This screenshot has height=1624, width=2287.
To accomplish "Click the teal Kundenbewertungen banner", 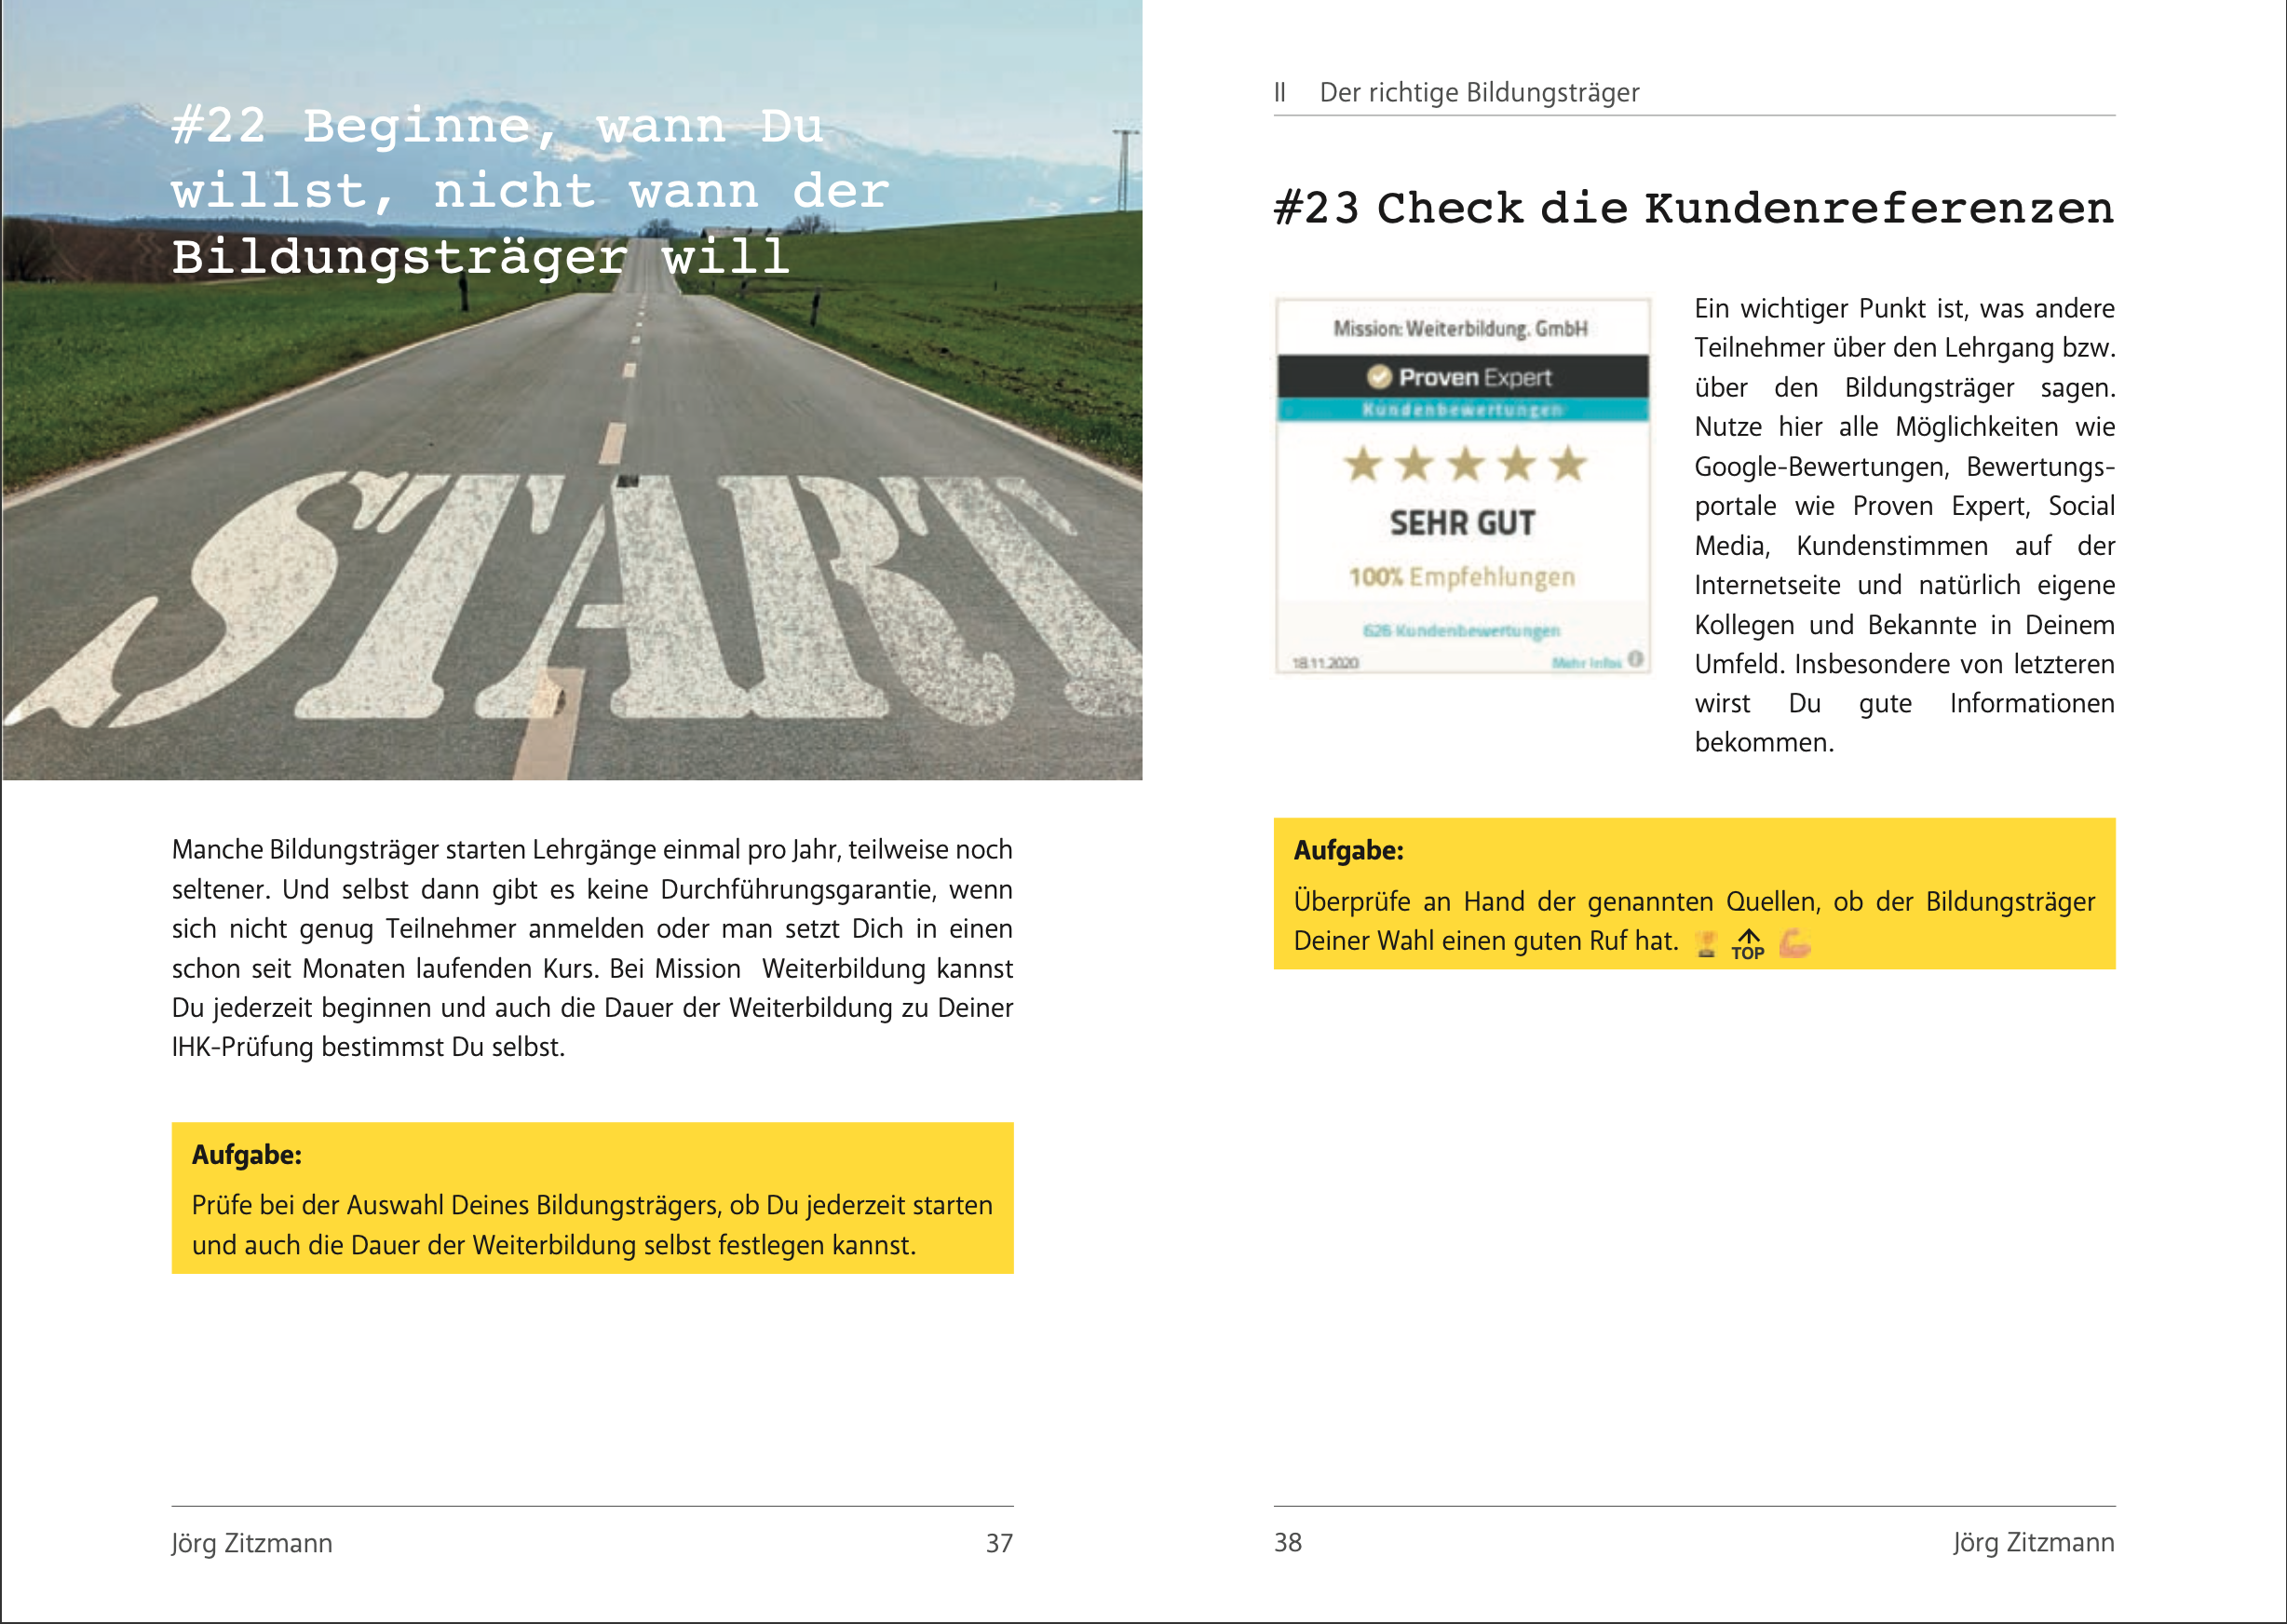I will [1463, 410].
